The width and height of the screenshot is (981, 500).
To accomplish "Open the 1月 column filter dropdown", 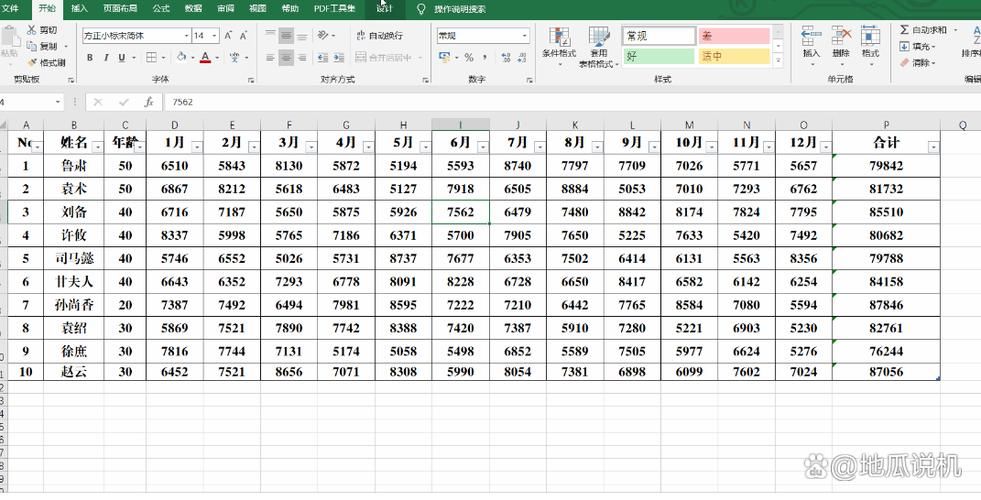I will click(197, 146).
